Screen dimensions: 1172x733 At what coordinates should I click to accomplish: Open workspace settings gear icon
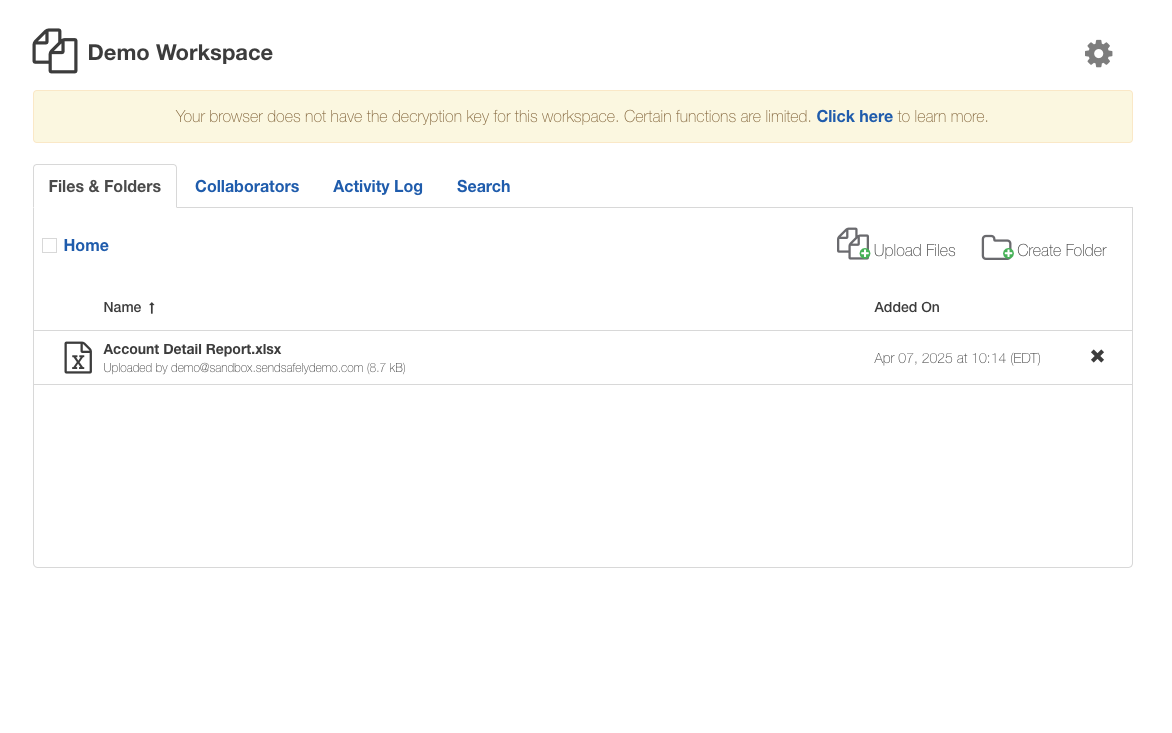[1098, 54]
